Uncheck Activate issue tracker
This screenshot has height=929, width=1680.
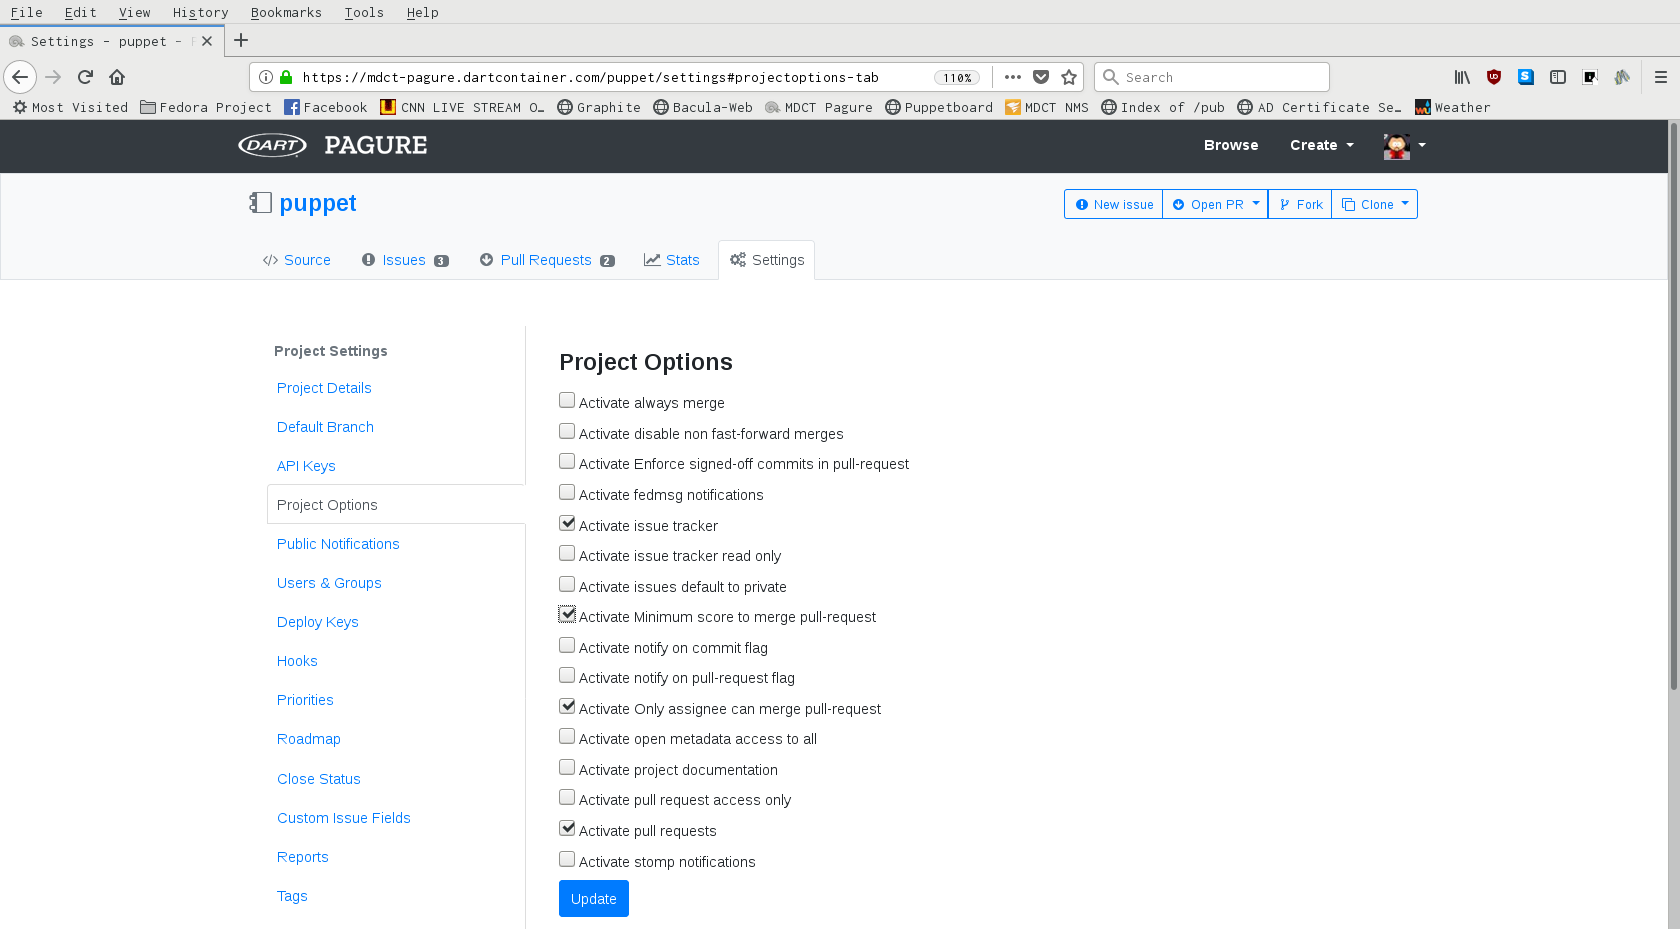click(x=567, y=524)
